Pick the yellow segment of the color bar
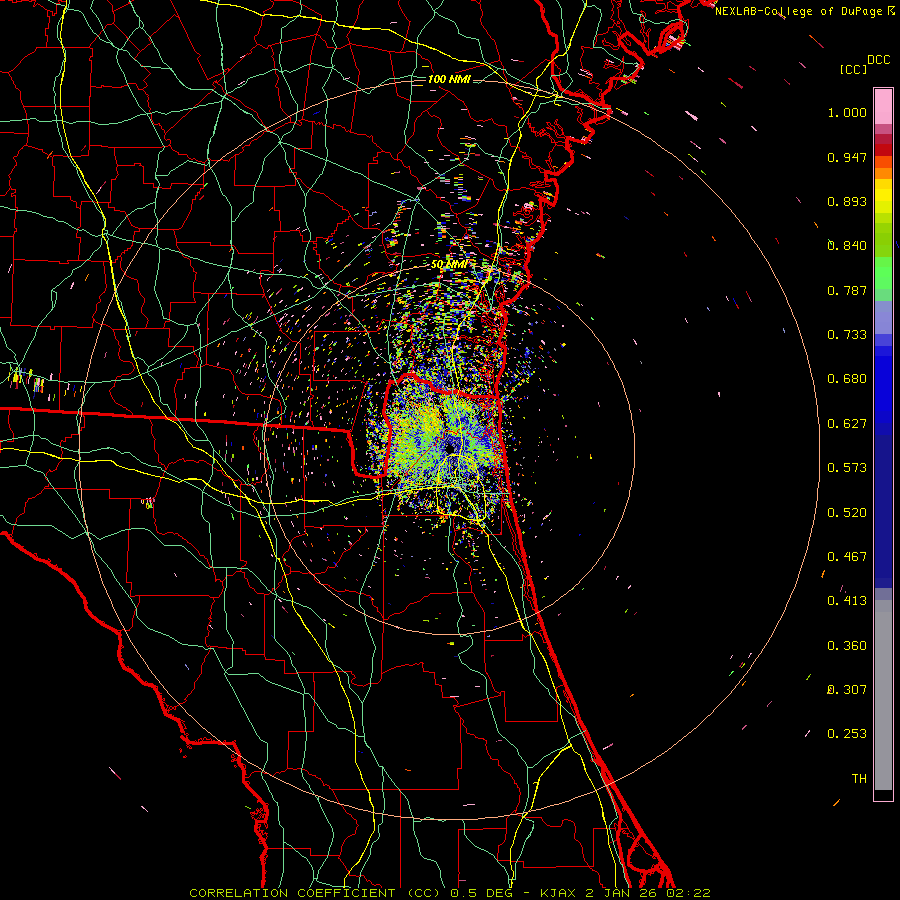 [883, 197]
